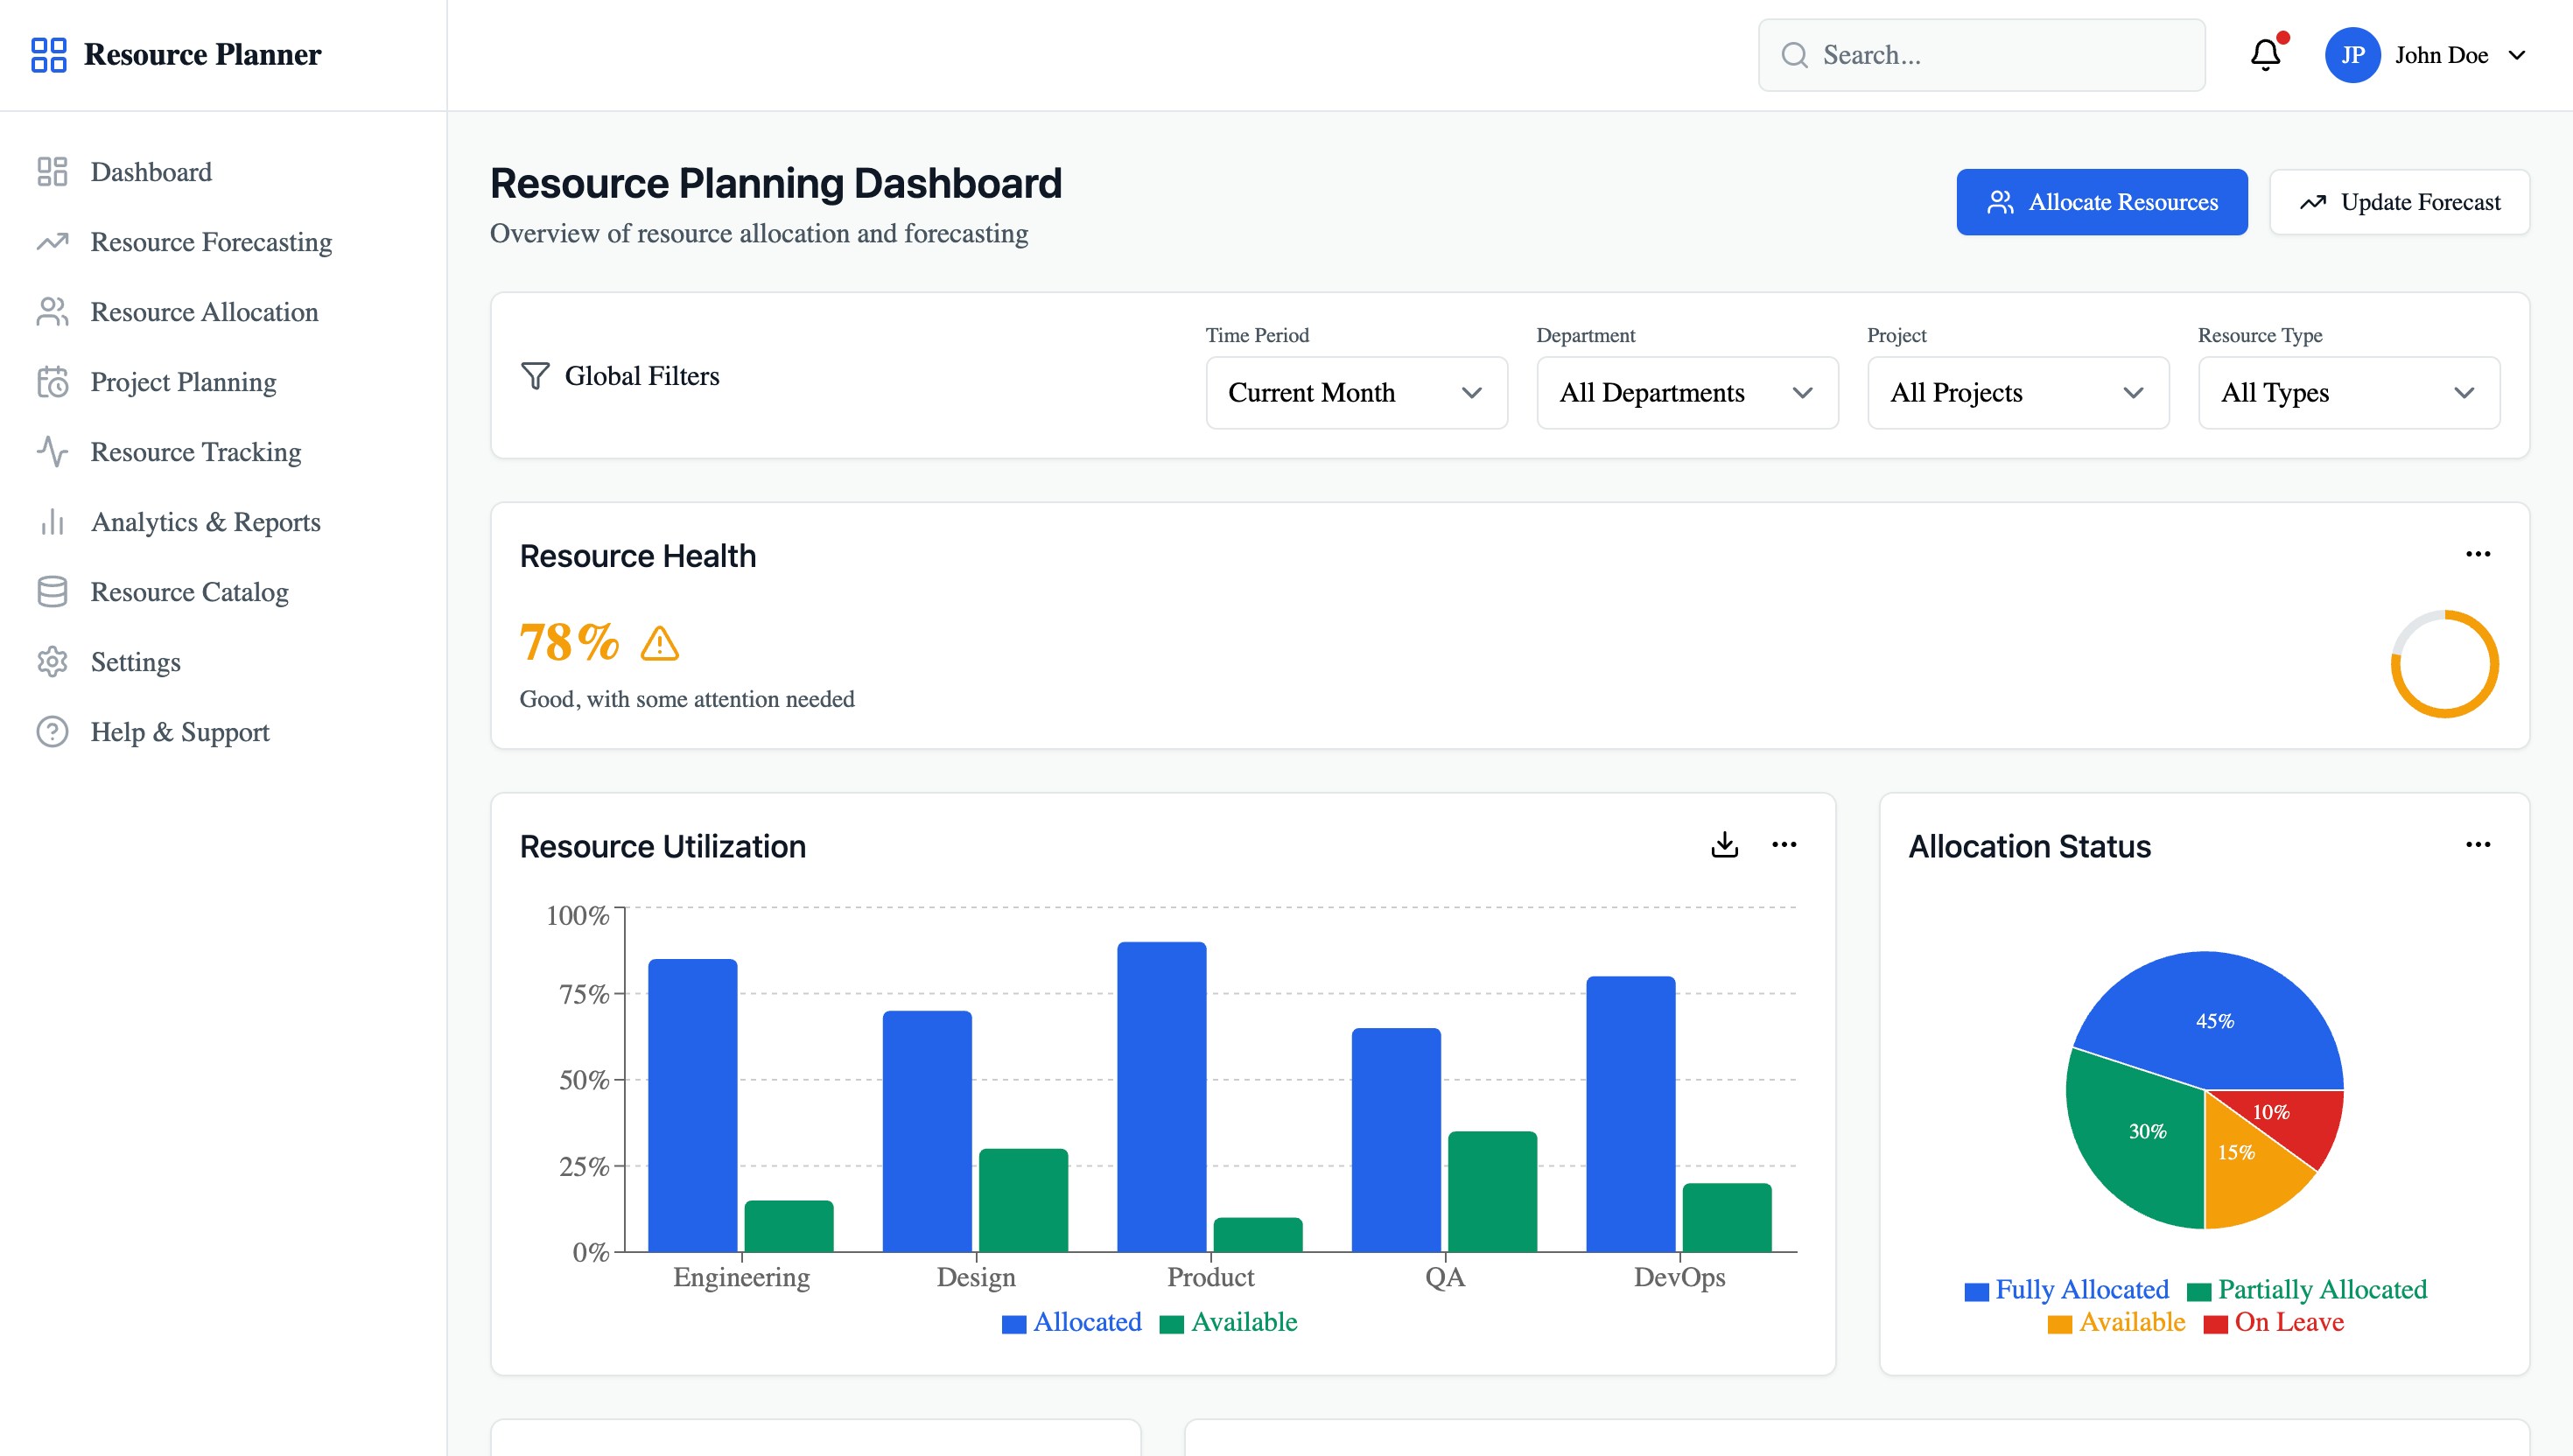2573x1456 pixels.
Task: Click the notification bell icon
Action: [x=2265, y=55]
